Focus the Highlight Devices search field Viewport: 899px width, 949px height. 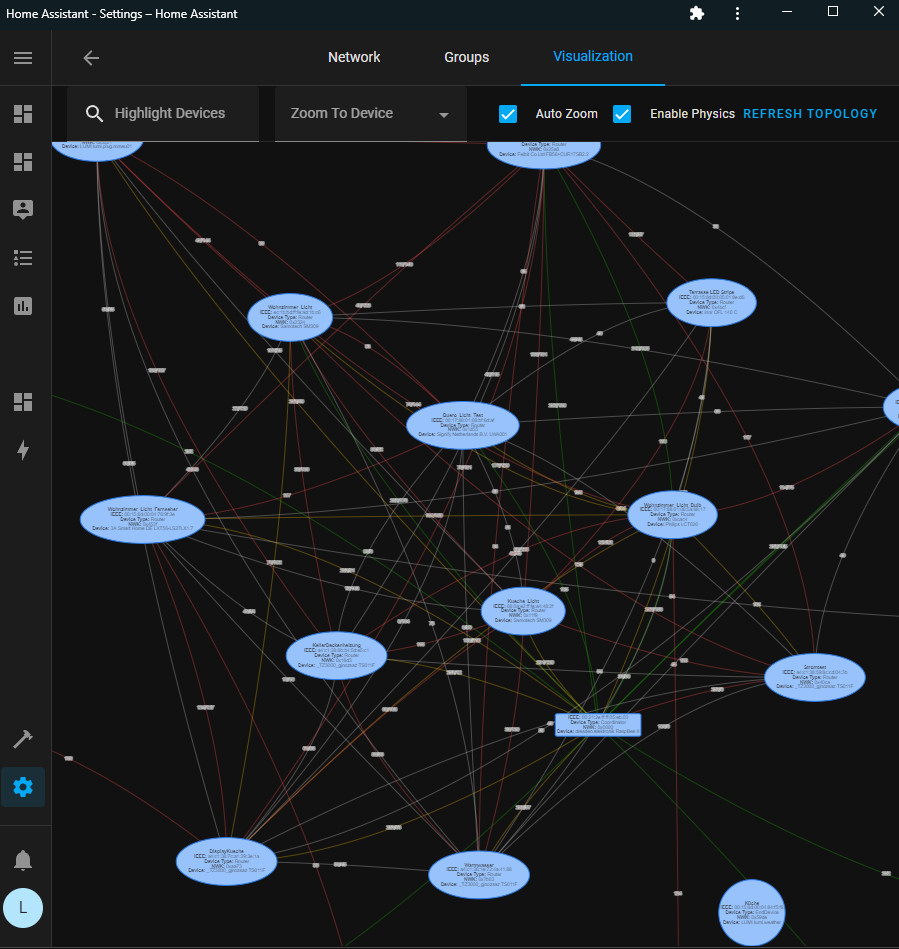(170, 114)
